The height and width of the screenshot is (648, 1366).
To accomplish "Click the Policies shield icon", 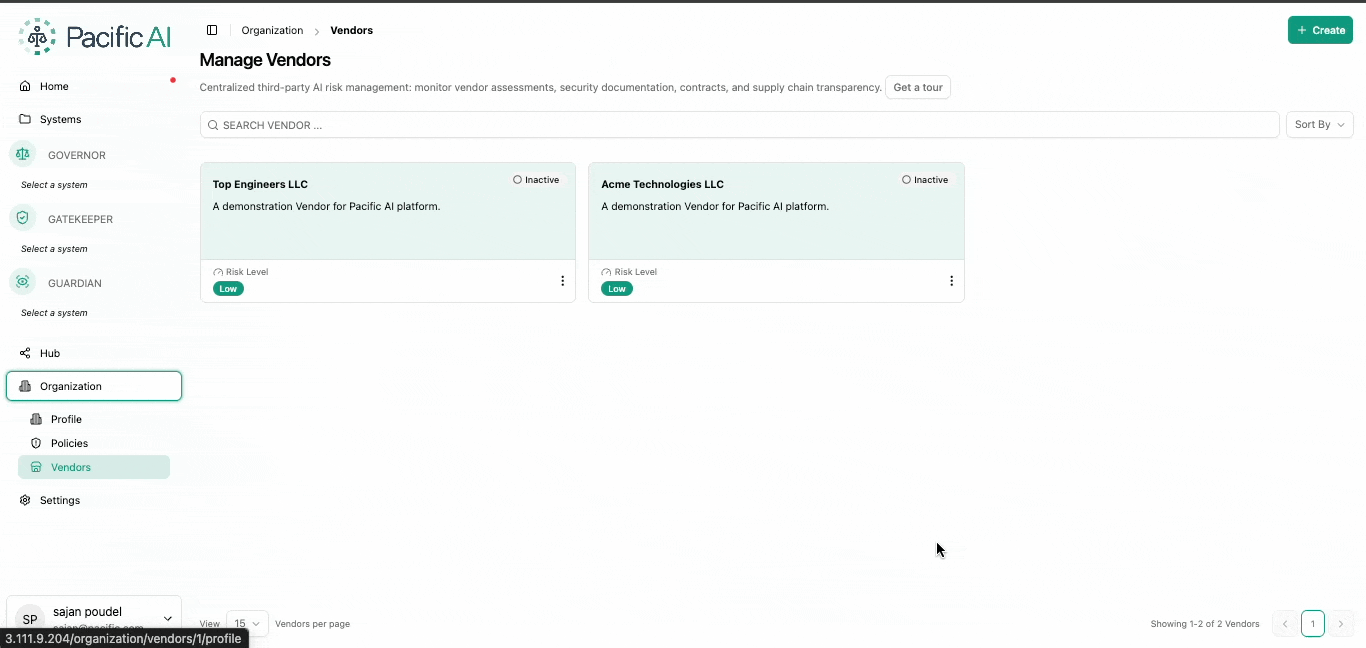I will (36, 443).
